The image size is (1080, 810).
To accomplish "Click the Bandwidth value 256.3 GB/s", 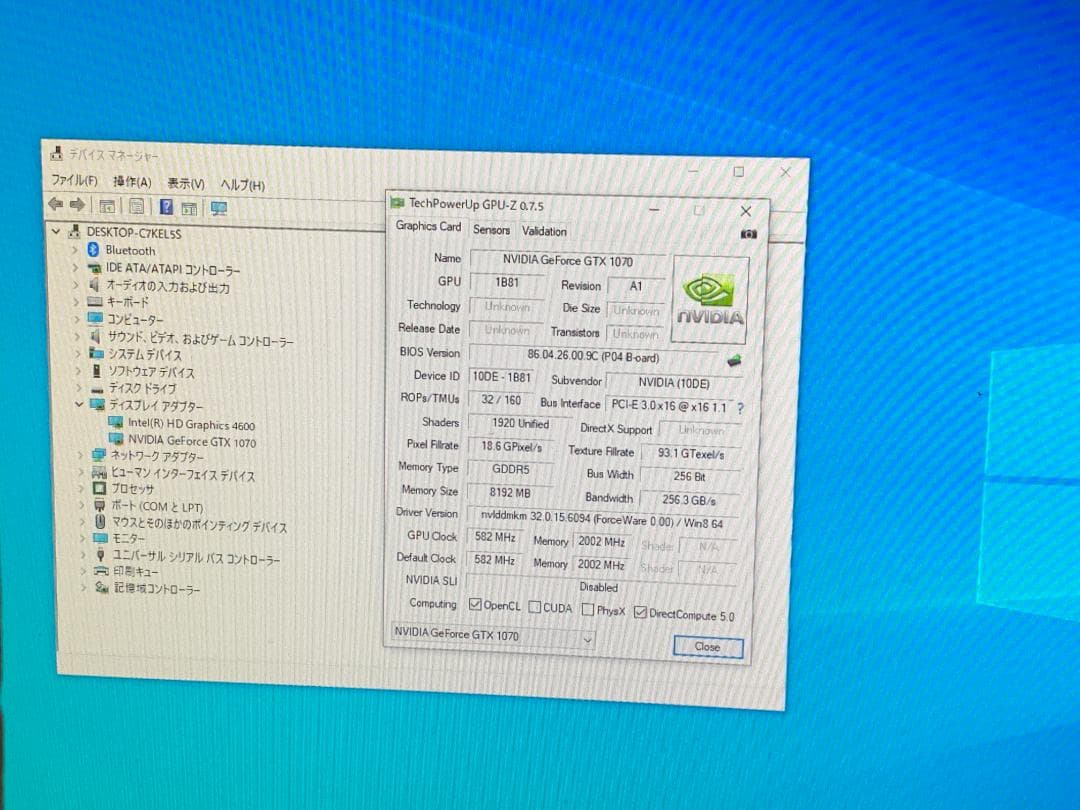I will click(689, 501).
